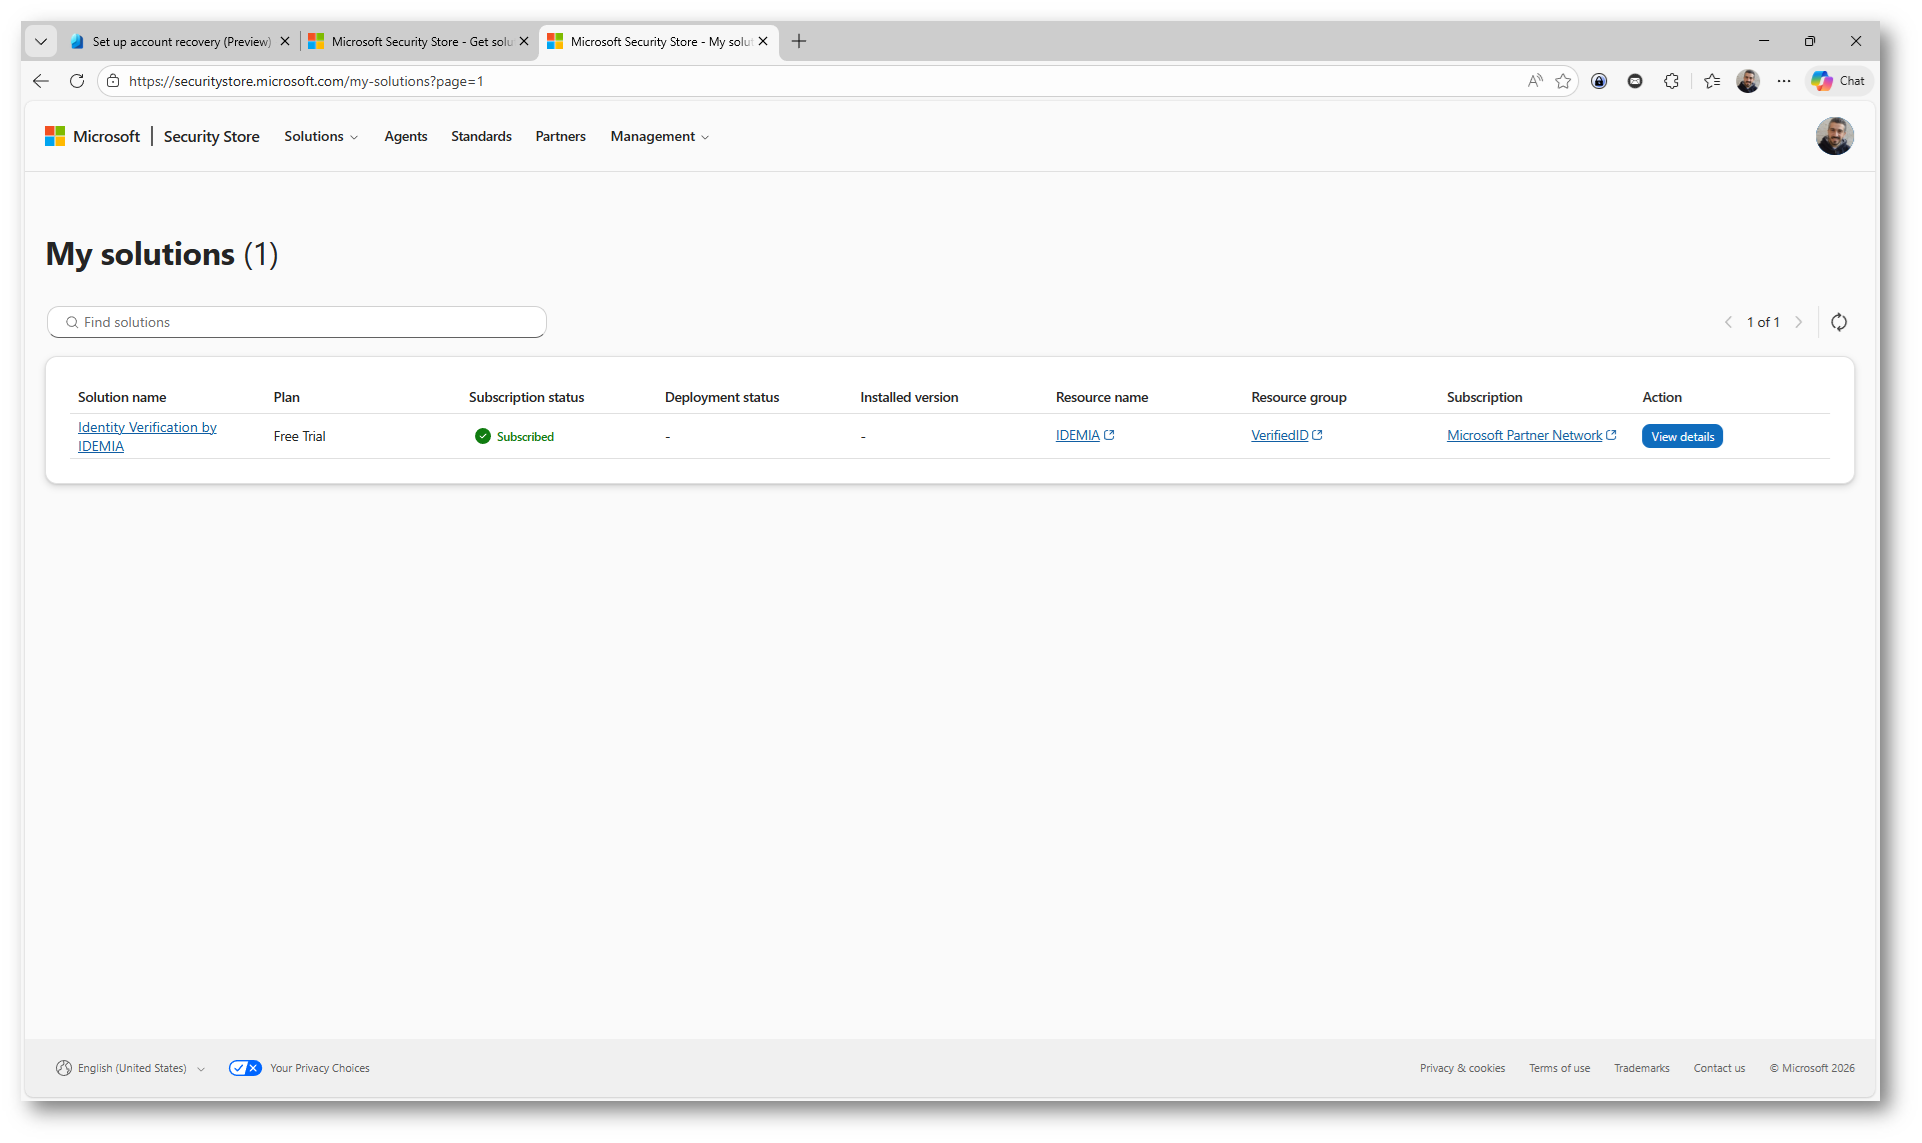This screenshot has width=1922, height=1143.
Task: Click the Read aloud icon in address bar
Action: tap(1535, 81)
